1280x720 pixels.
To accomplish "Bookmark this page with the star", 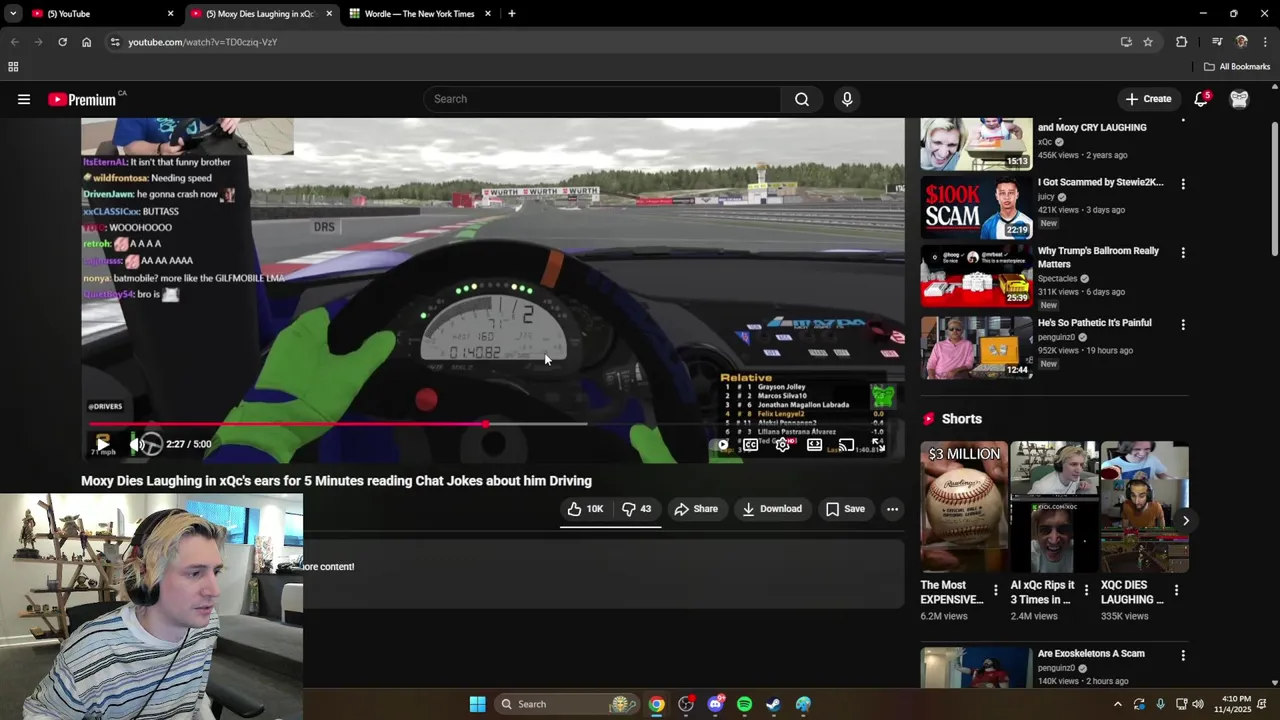I will click(1148, 42).
